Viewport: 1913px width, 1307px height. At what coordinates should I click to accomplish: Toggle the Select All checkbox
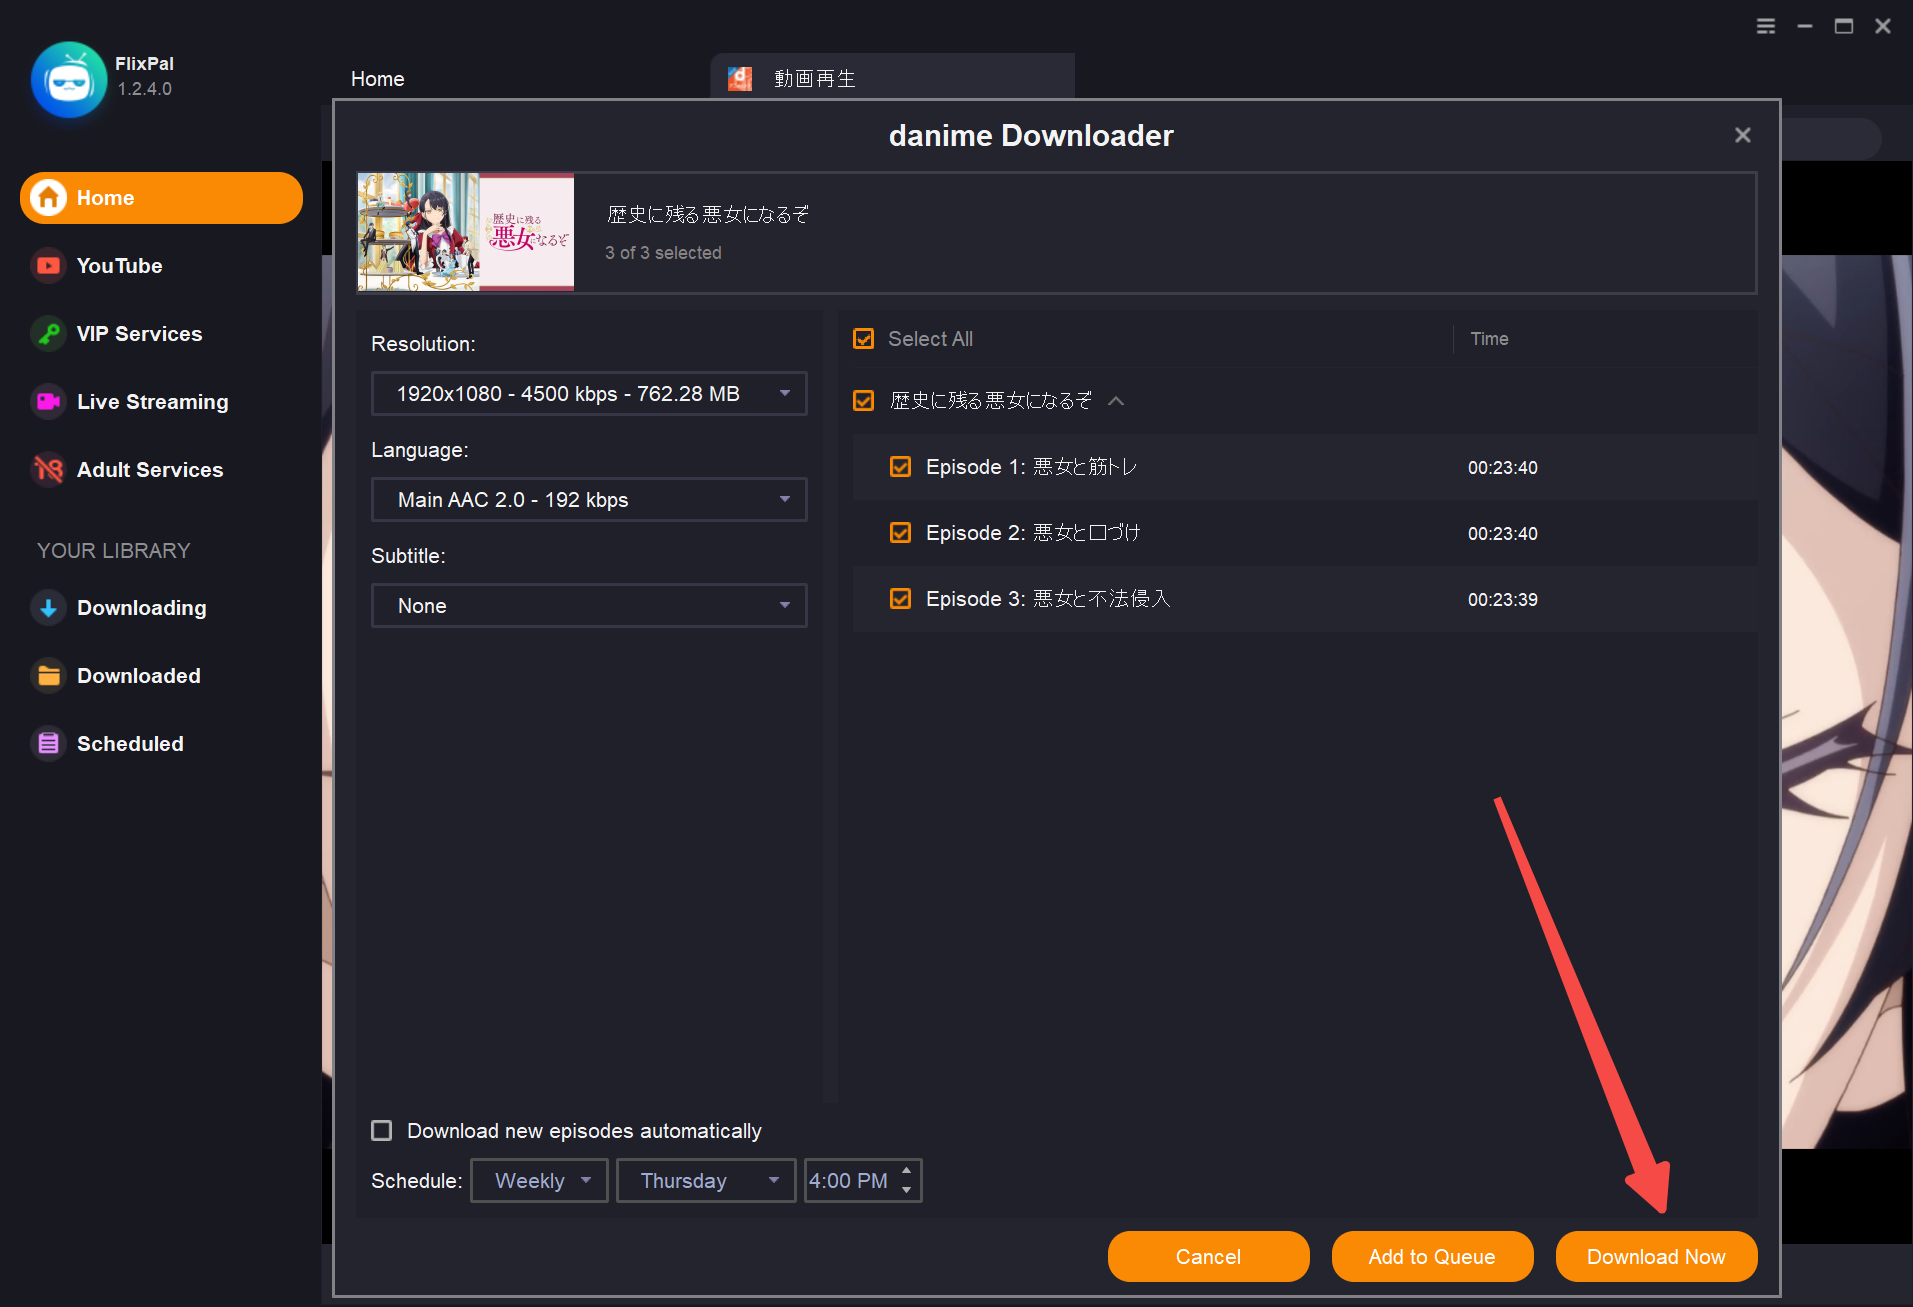(863, 339)
